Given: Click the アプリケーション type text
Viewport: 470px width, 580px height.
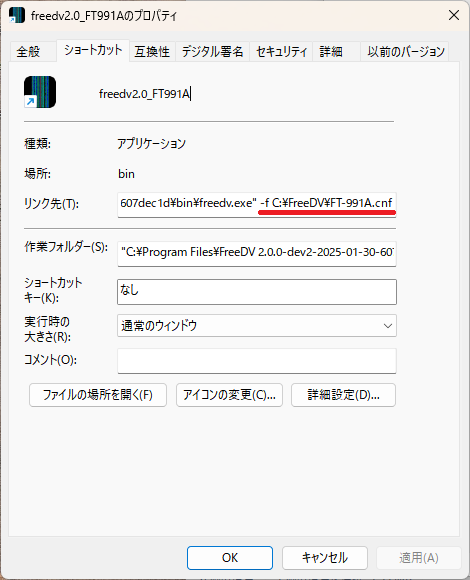Looking at the screenshot, I should point(152,143).
